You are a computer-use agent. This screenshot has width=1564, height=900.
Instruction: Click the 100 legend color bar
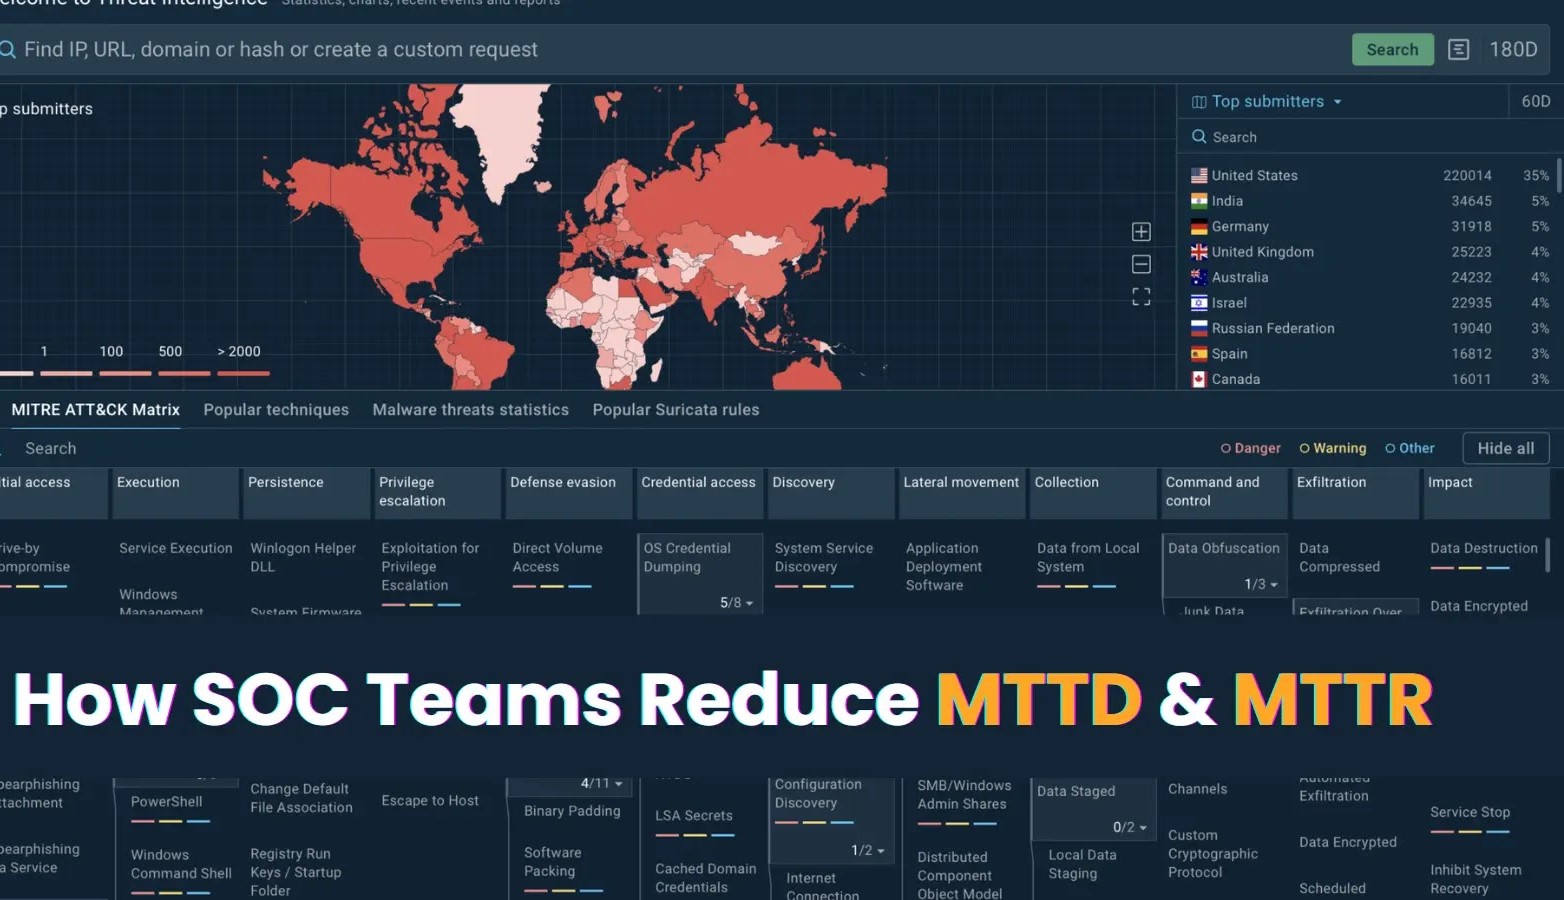tap(125, 373)
